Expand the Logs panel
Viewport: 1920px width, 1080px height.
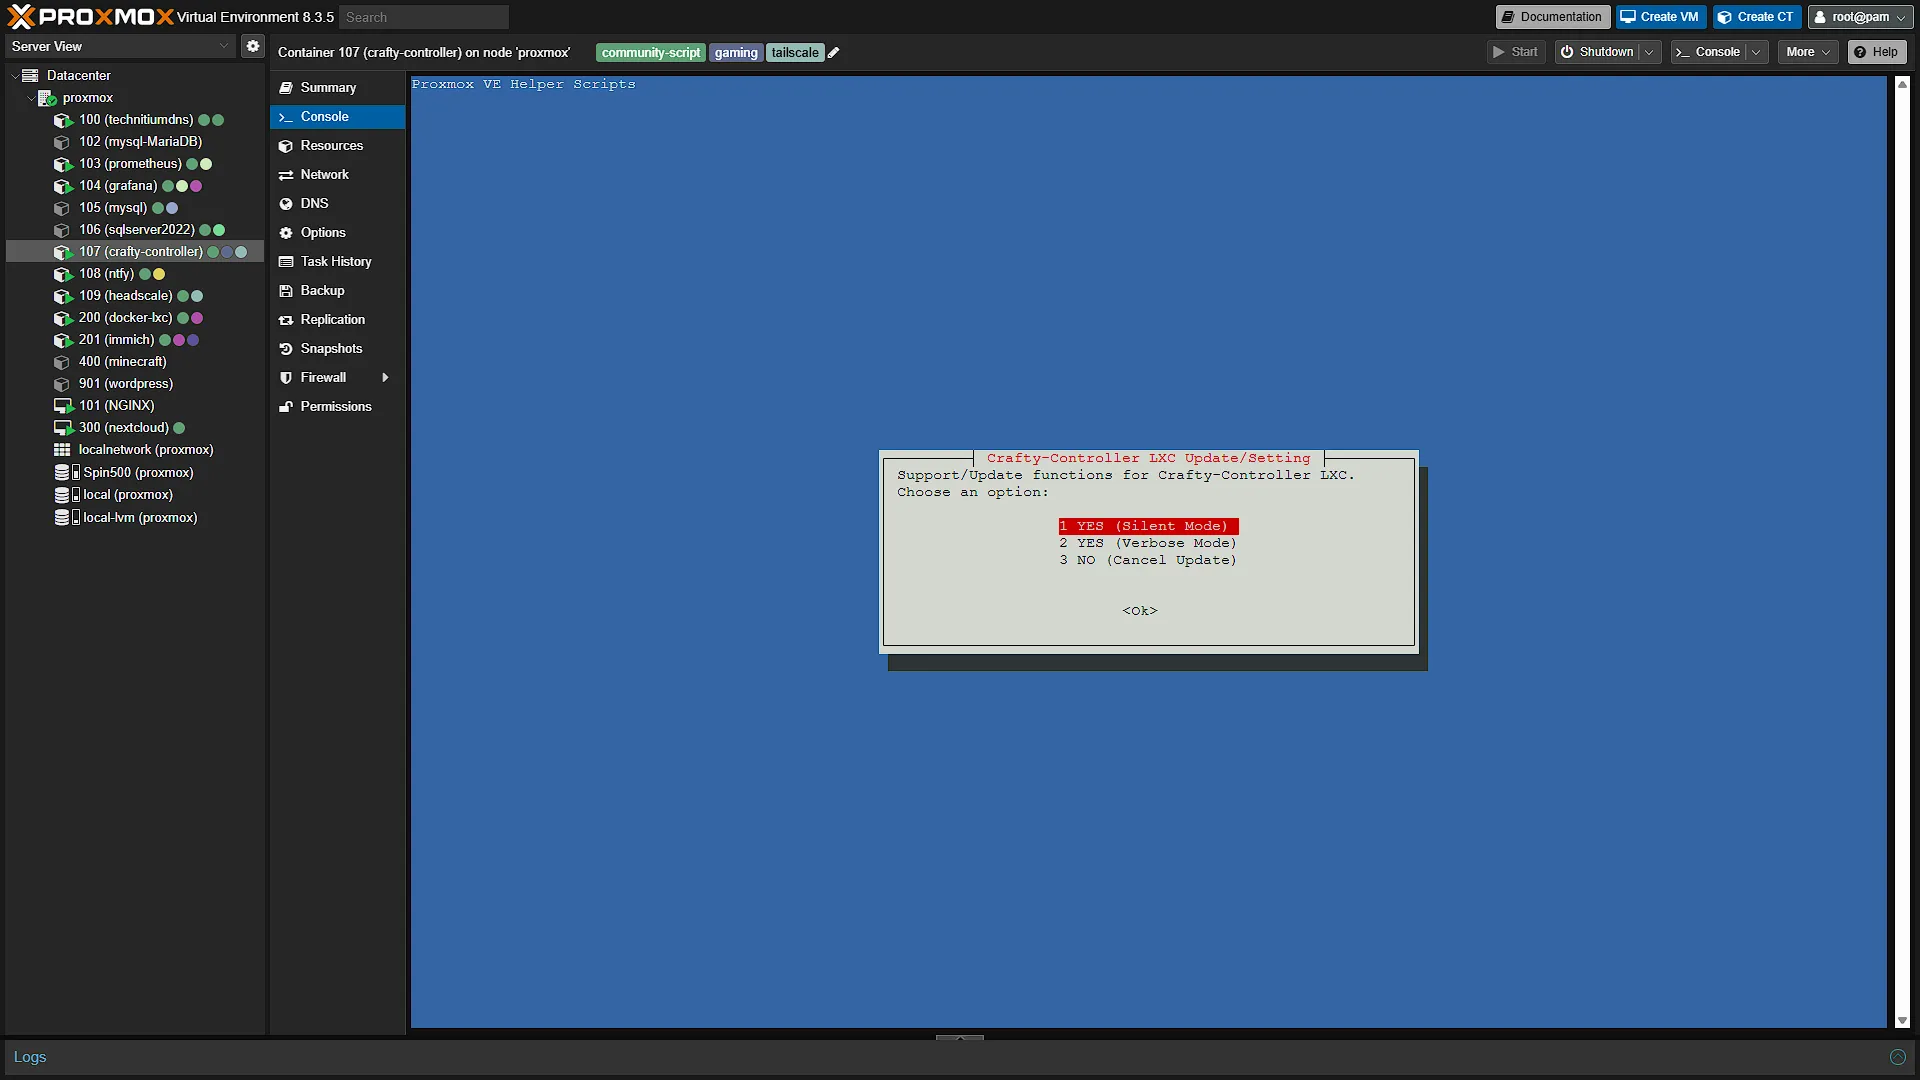click(x=1897, y=1057)
